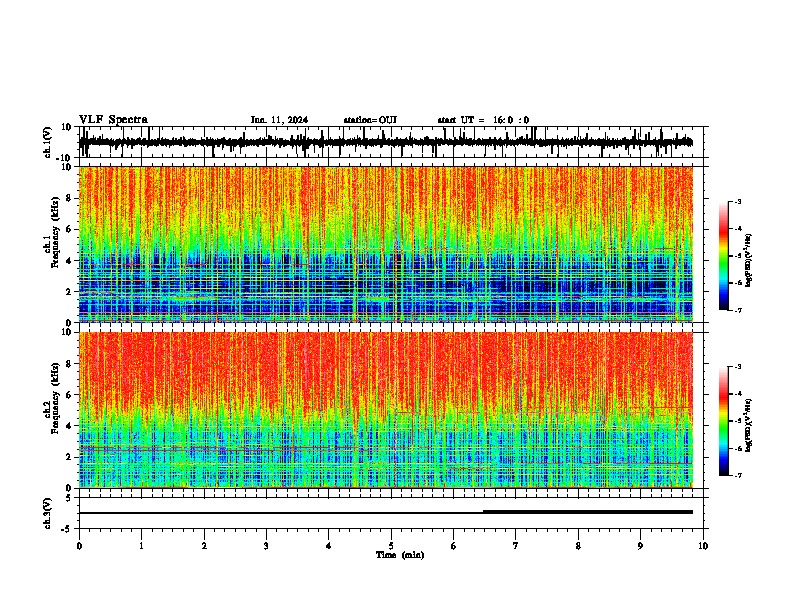Viewport: 792px width, 612px height.
Task: Click time axis tick label "3"
Action: pos(266,546)
